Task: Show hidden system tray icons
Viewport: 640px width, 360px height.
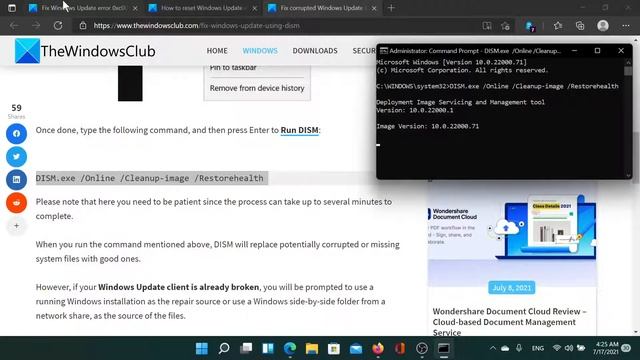Action: coord(493,348)
